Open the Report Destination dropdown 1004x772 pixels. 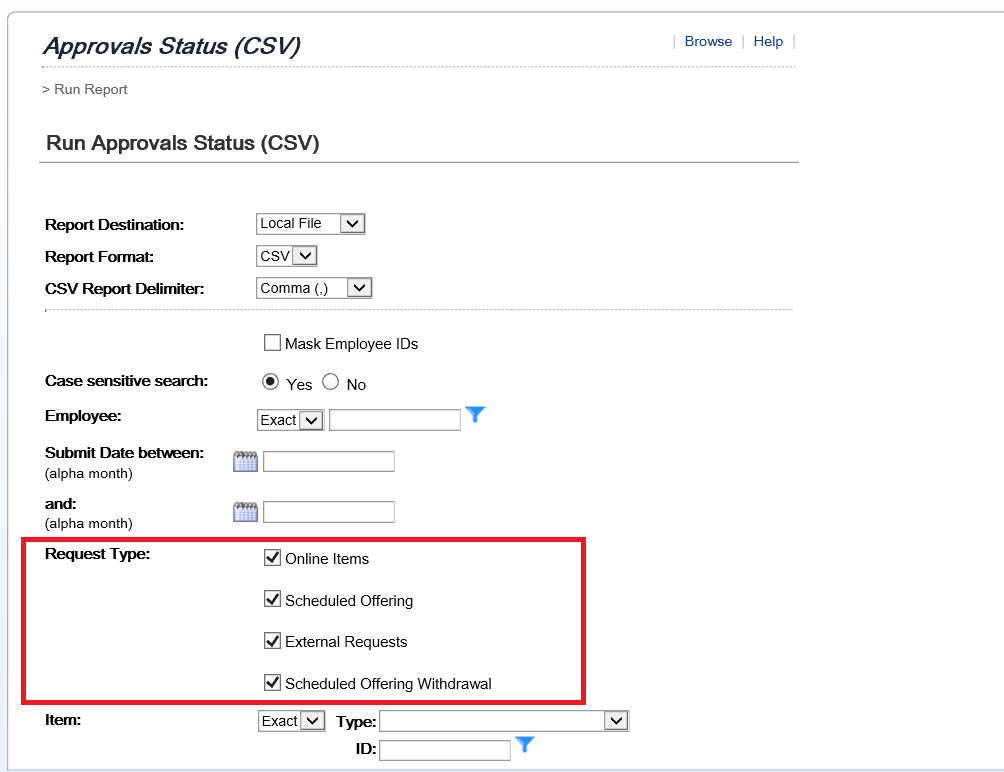311,223
